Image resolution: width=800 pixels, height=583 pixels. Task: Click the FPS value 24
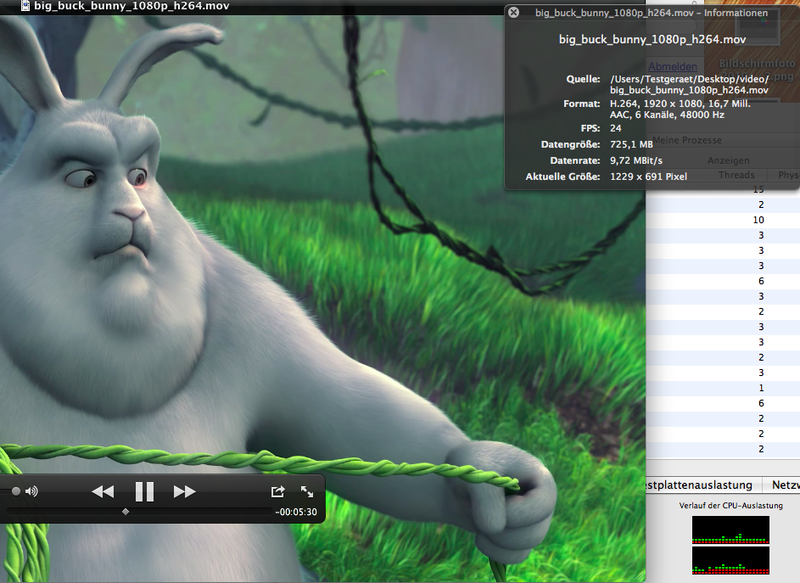pyautogui.click(x=615, y=128)
